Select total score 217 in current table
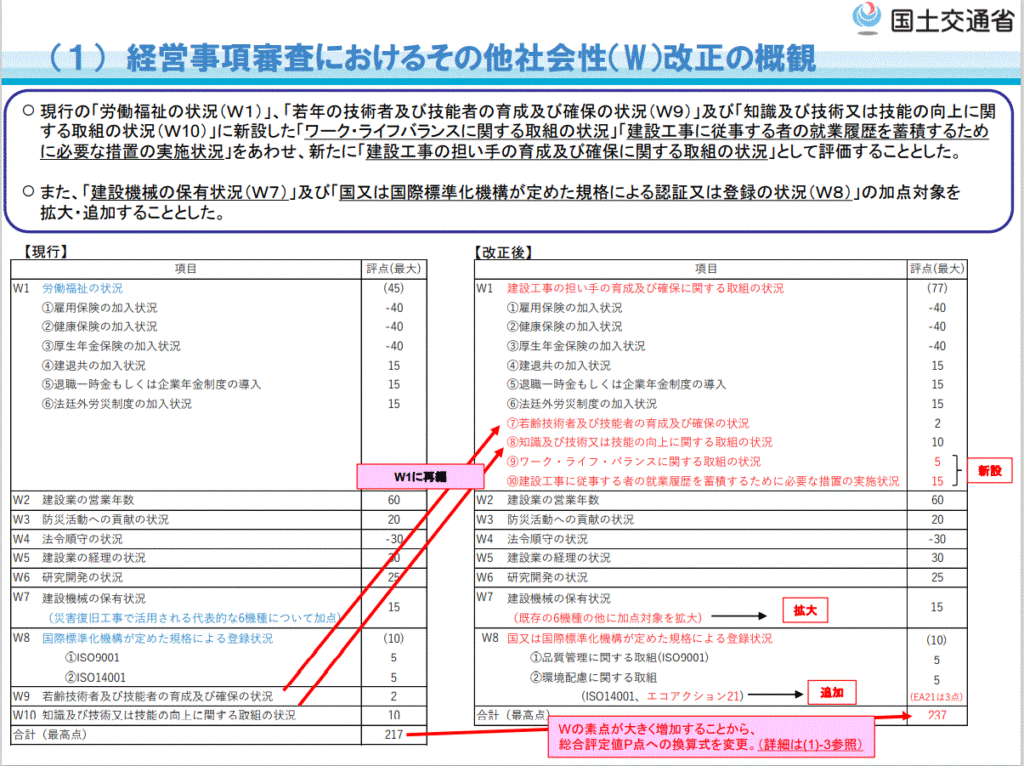 click(394, 734)
